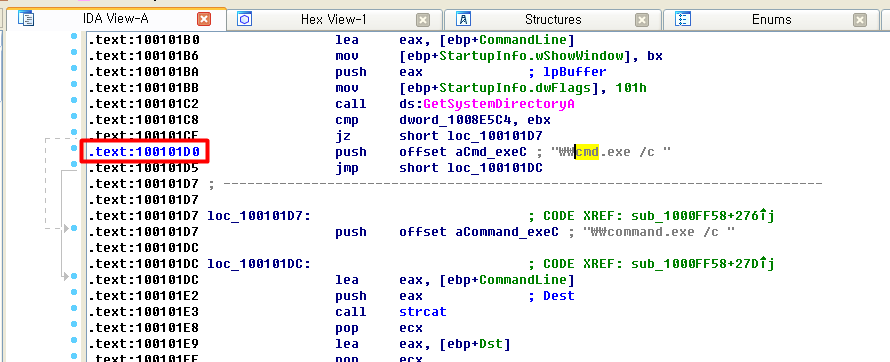
Task: Click ecx in pop at .text:100101E8
Action: pyautogui.click(x=411, y=328)
